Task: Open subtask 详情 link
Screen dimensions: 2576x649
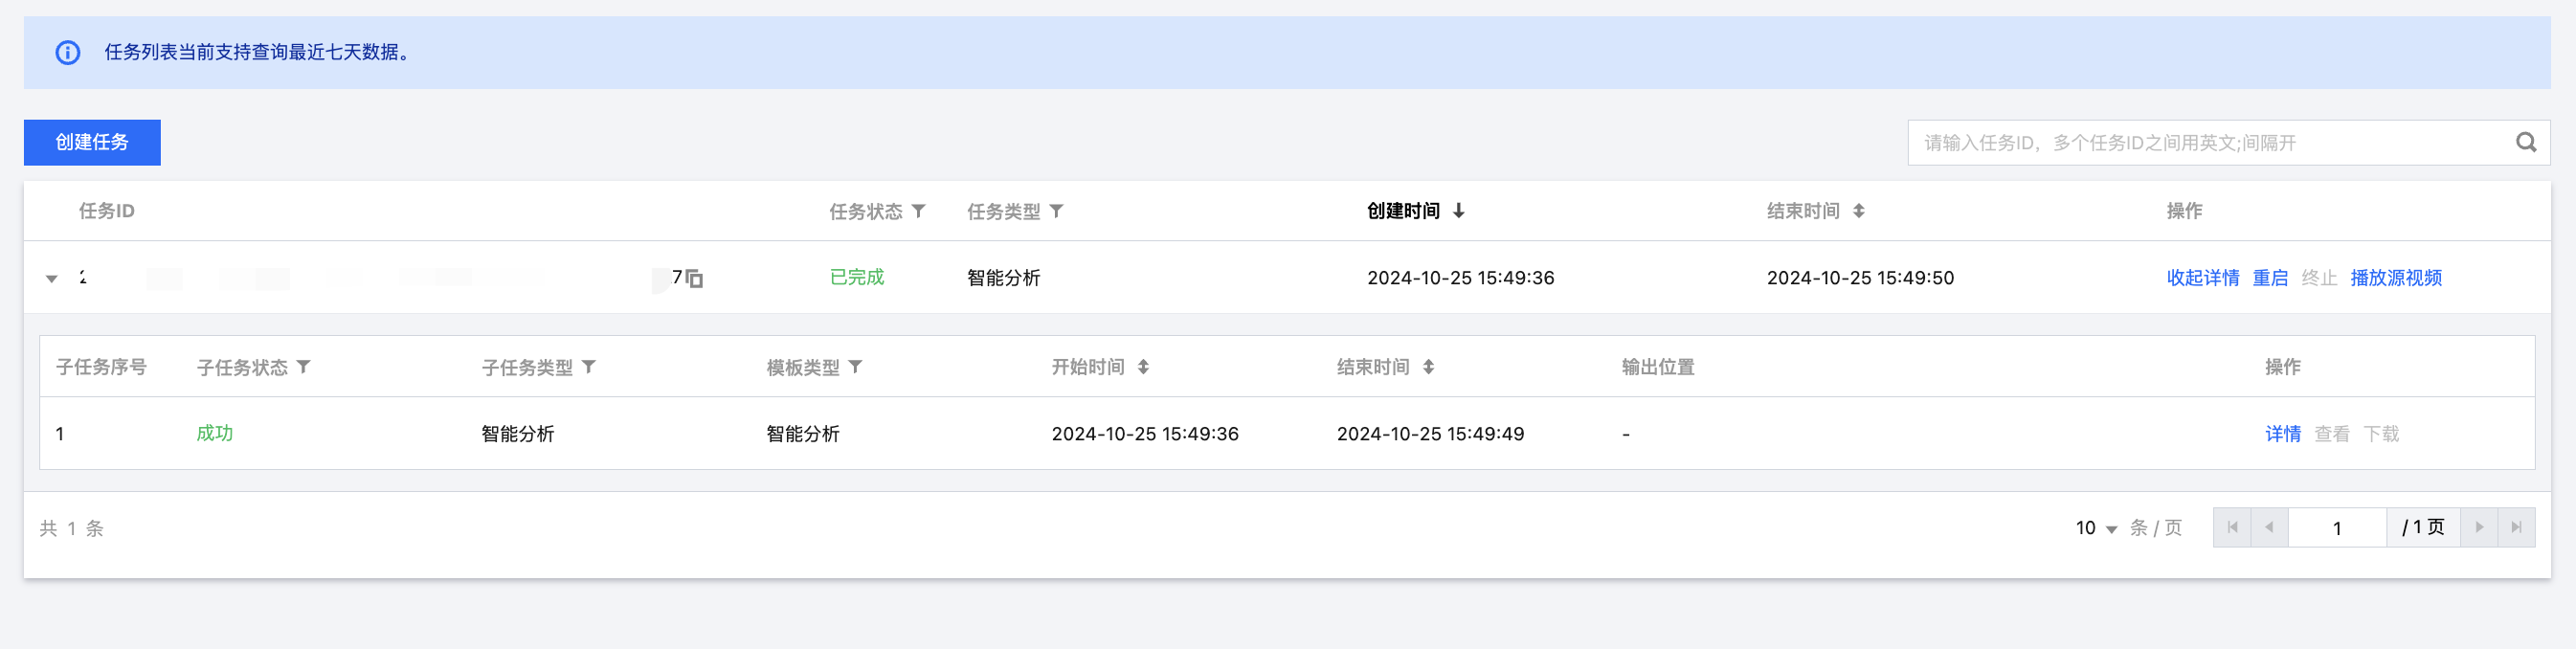Action: pos(2282,434)
